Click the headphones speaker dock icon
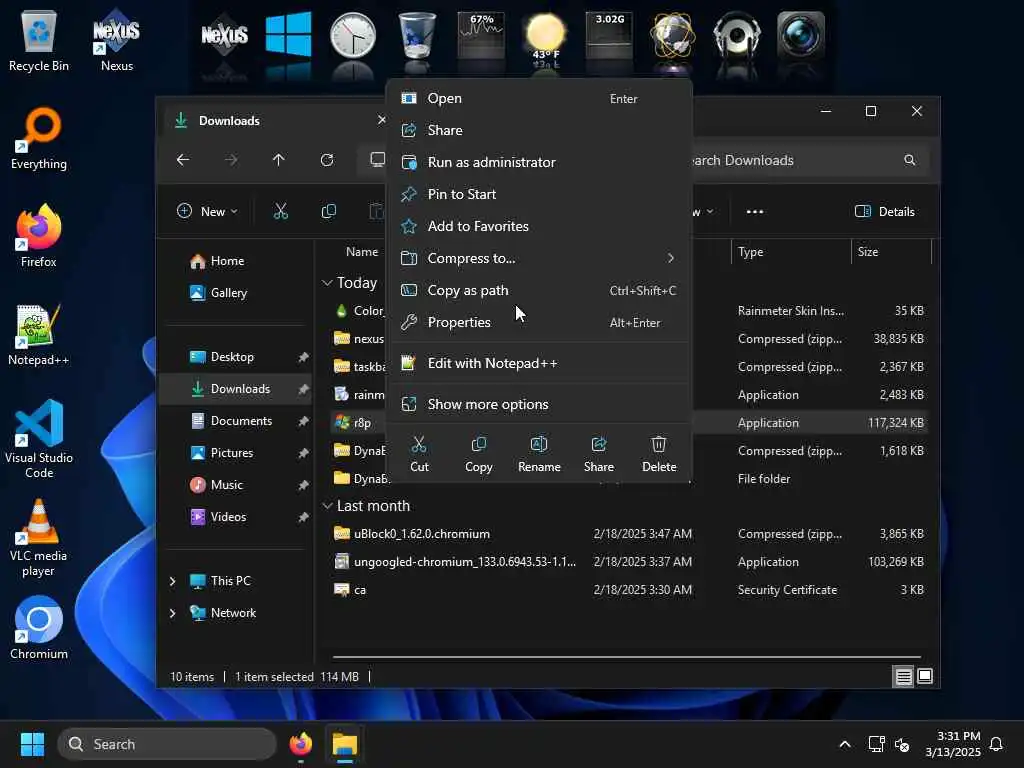The height and width of the screenshot is (768, 1024). click(737, 35)
